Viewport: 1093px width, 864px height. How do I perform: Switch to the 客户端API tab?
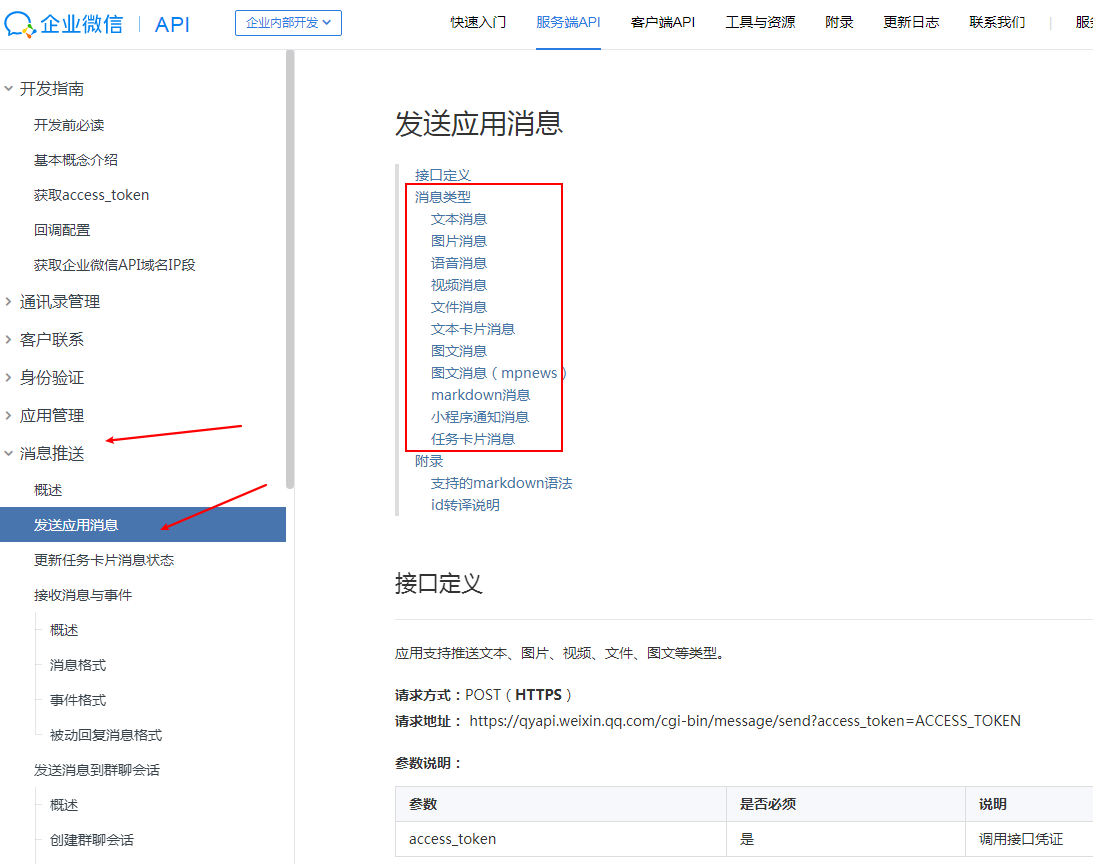(661, 21)
